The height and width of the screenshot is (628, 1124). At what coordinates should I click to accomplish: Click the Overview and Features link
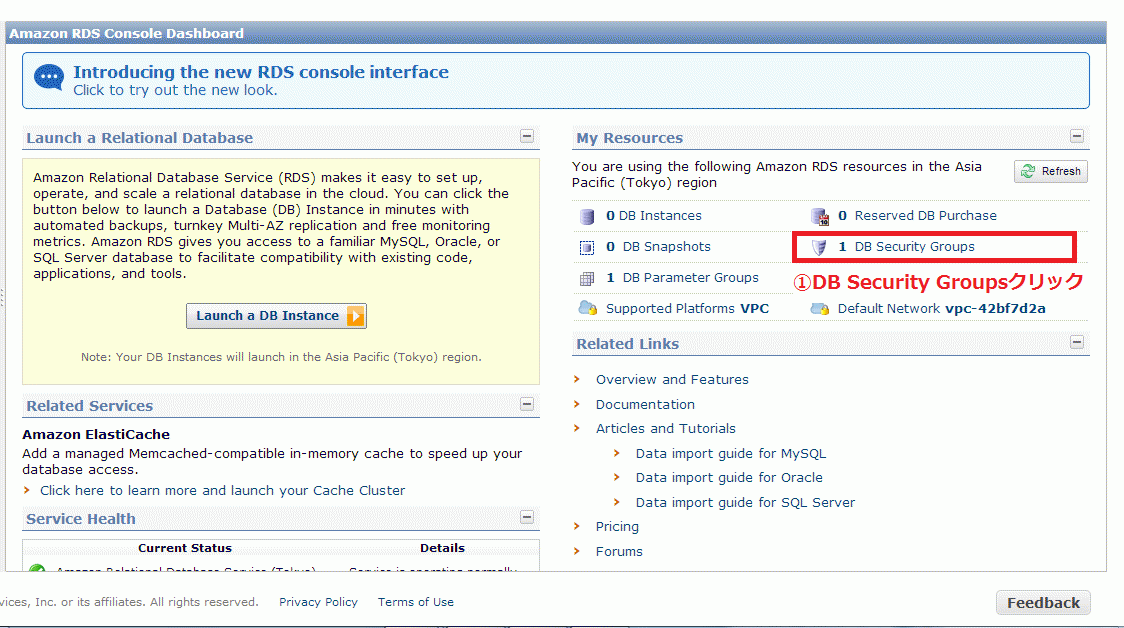pyautogui.click(x=672, y=379)
